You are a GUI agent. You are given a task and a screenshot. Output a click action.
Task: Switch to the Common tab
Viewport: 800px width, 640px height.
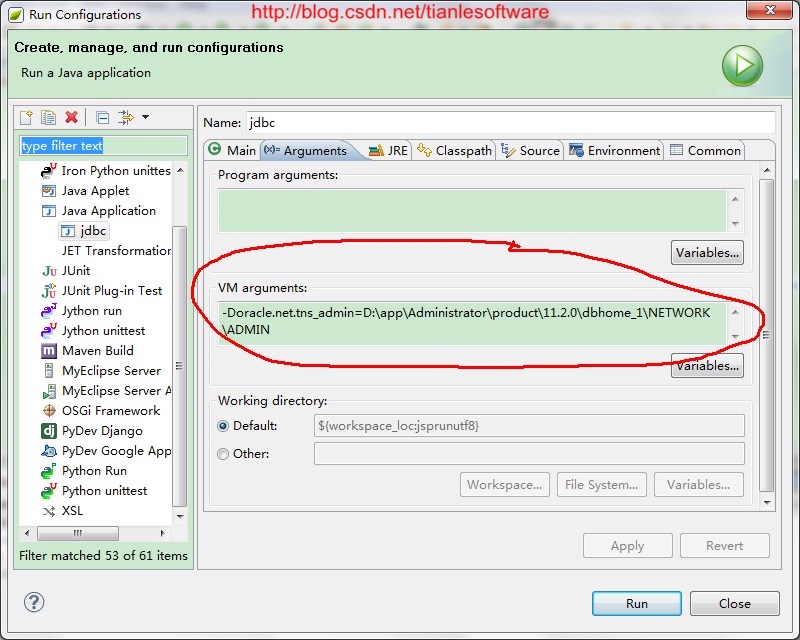click(705, 151)
